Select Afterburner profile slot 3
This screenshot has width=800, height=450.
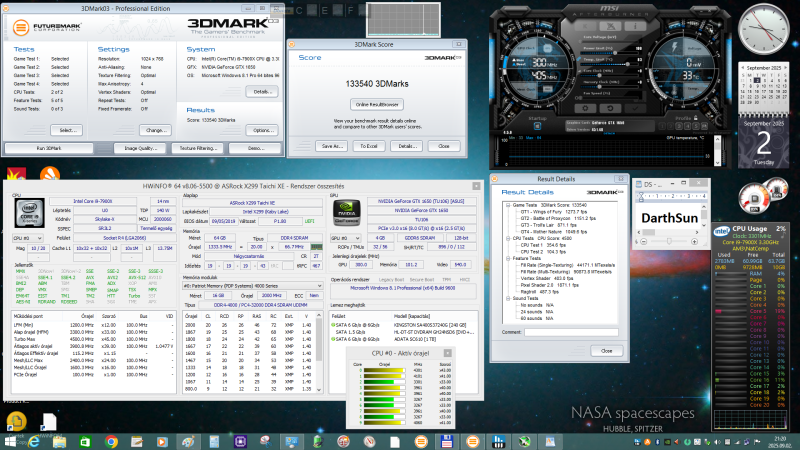pyautogui.click(x=679, y=126)
